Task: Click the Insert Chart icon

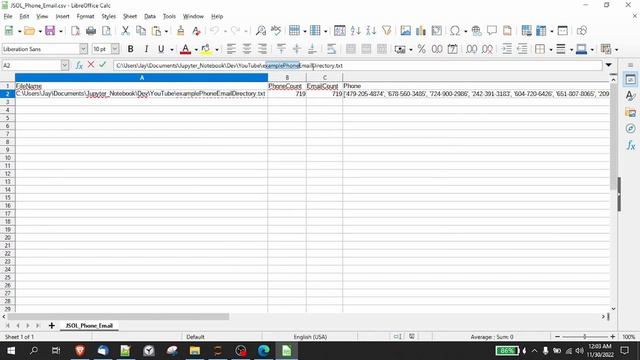Action: click(421, 31)
